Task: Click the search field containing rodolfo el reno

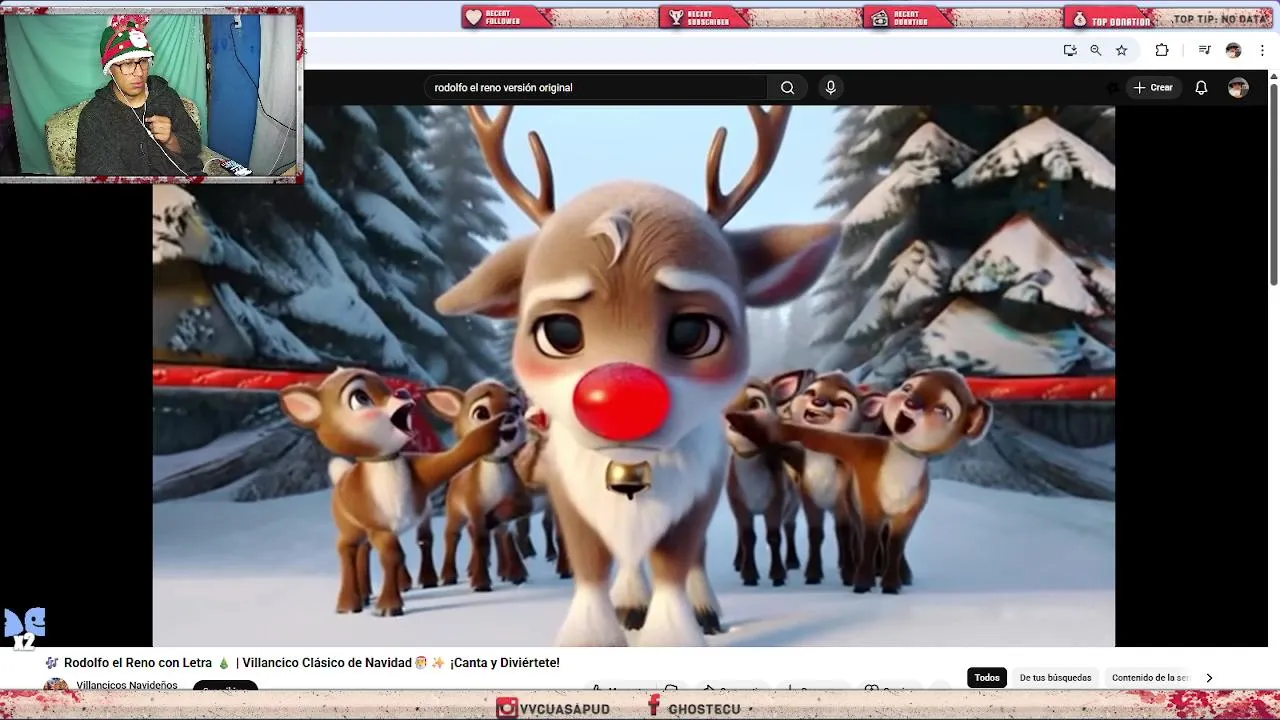Action: (596, 88)
